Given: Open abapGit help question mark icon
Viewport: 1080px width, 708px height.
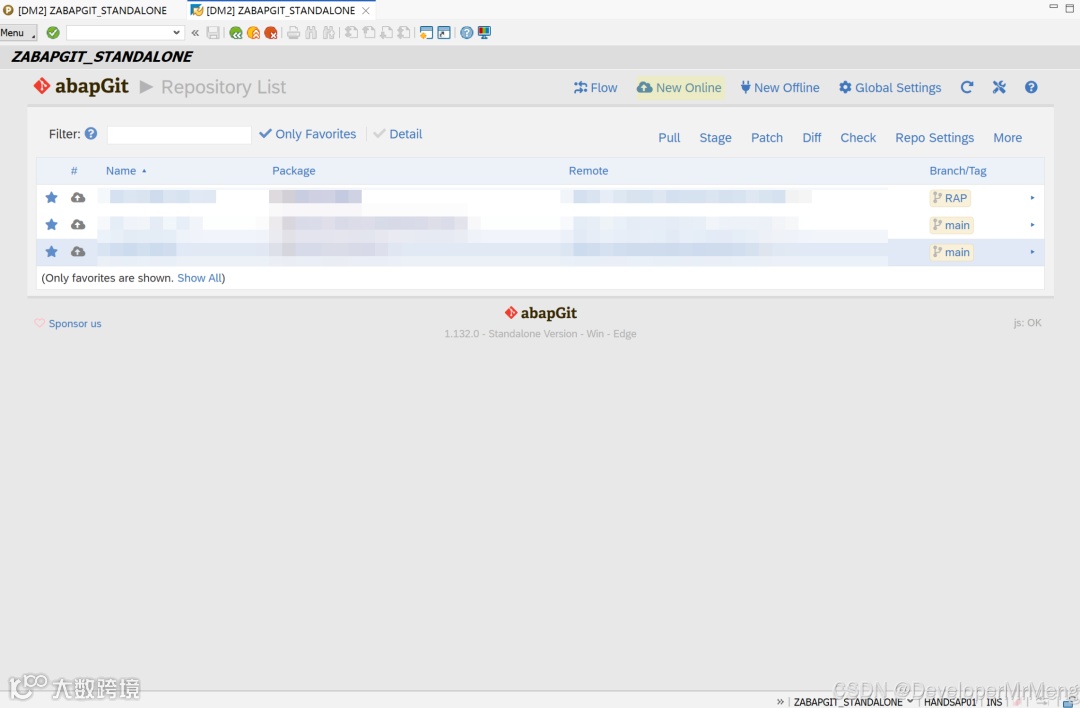Looking at the screenshot, I should (1031, 87).
